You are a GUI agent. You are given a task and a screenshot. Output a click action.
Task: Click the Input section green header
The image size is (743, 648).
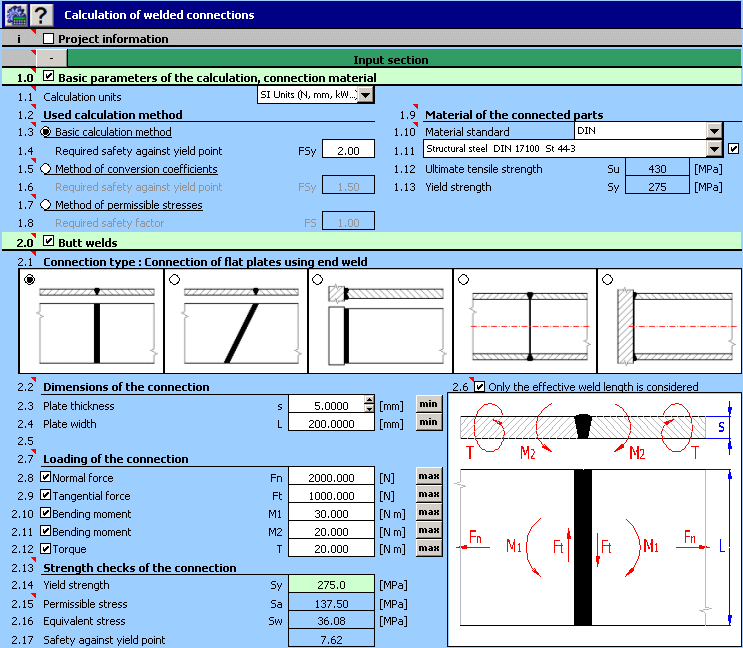point(404,59)
